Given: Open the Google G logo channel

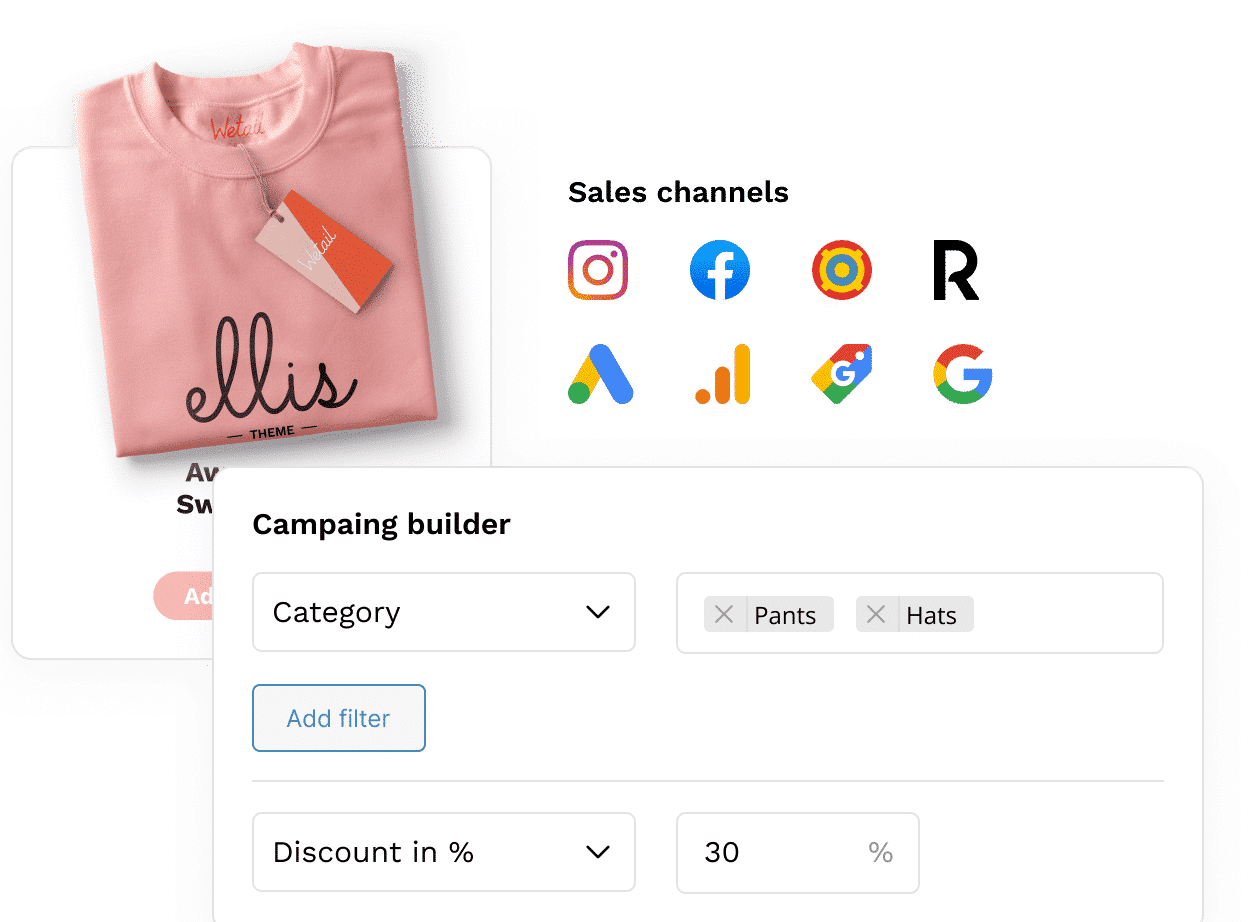Looking at the screenshot, I should click(963, 374).
